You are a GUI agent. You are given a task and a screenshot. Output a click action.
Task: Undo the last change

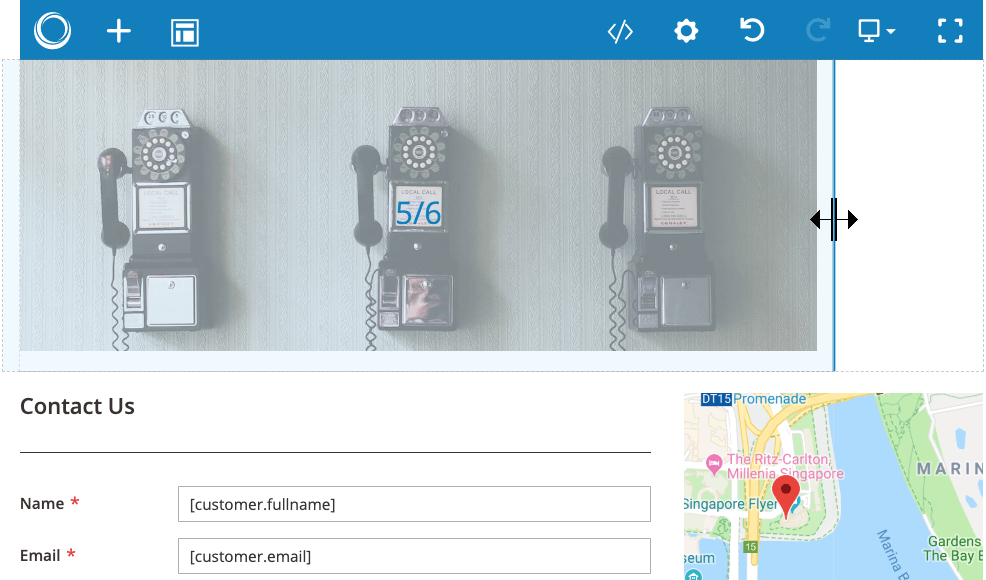click(x=751, y=31)
